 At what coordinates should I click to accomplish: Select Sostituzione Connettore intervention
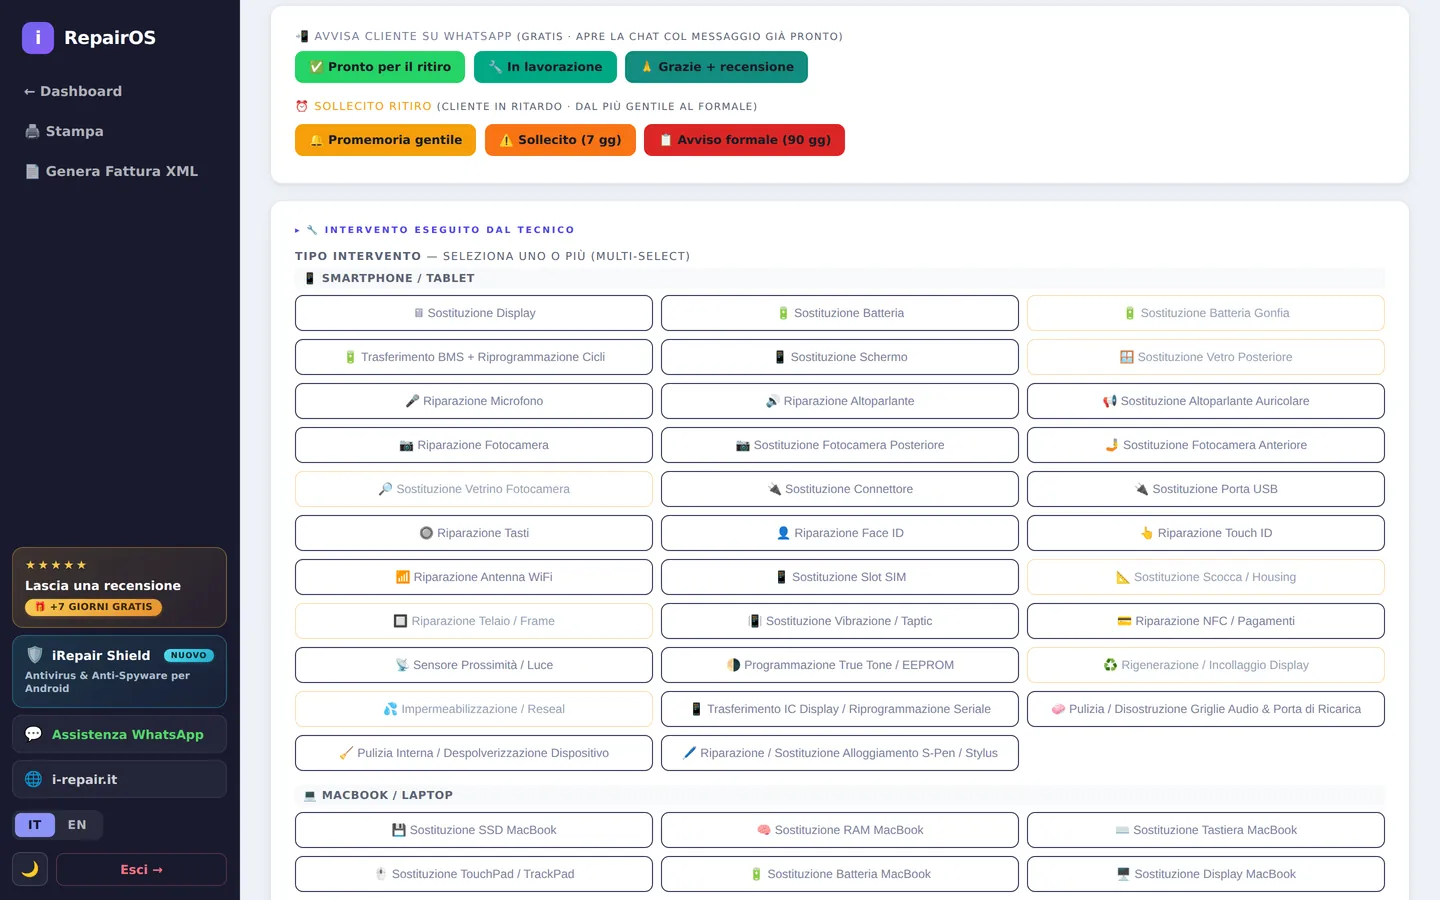(x=840, y=489)
